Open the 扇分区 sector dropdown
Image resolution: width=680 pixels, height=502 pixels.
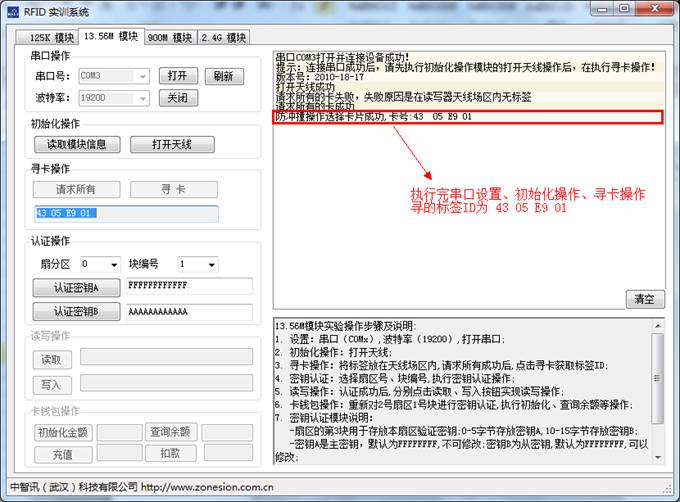(112, 264)
